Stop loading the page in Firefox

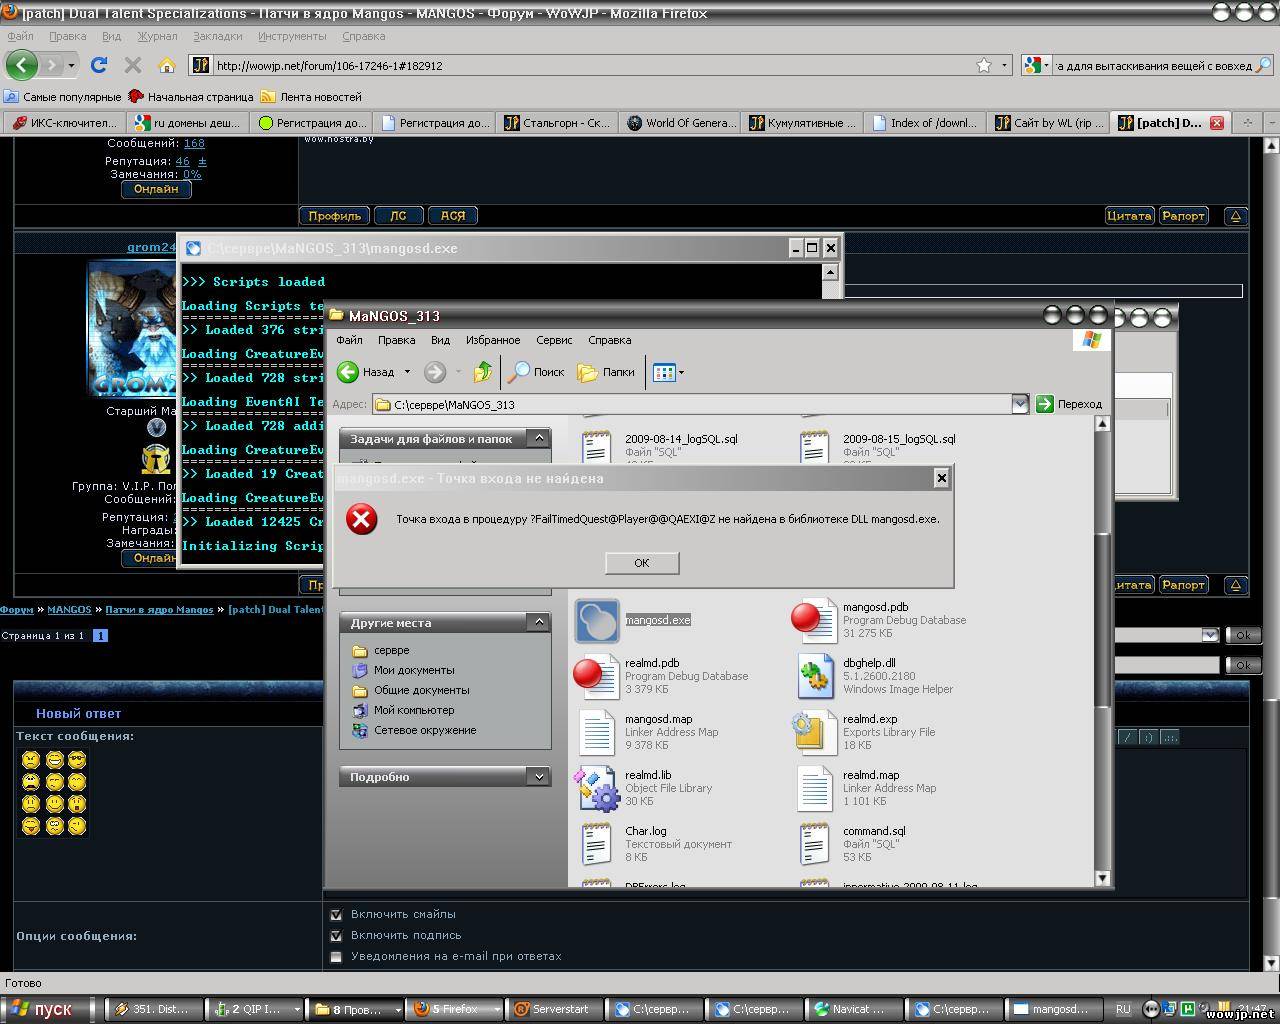[132, 65]
